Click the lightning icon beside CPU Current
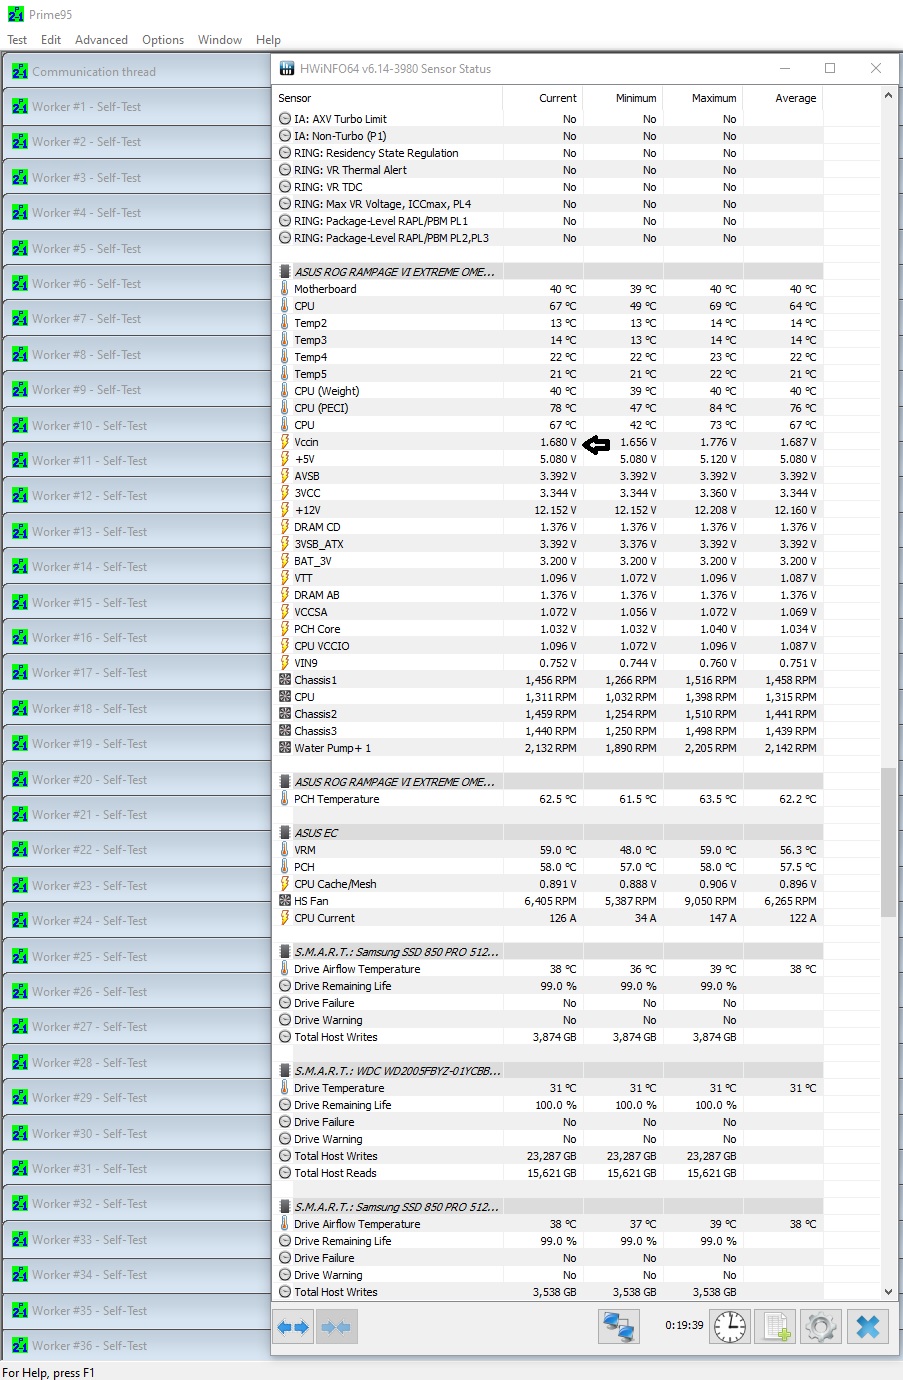 click(285, 918)
